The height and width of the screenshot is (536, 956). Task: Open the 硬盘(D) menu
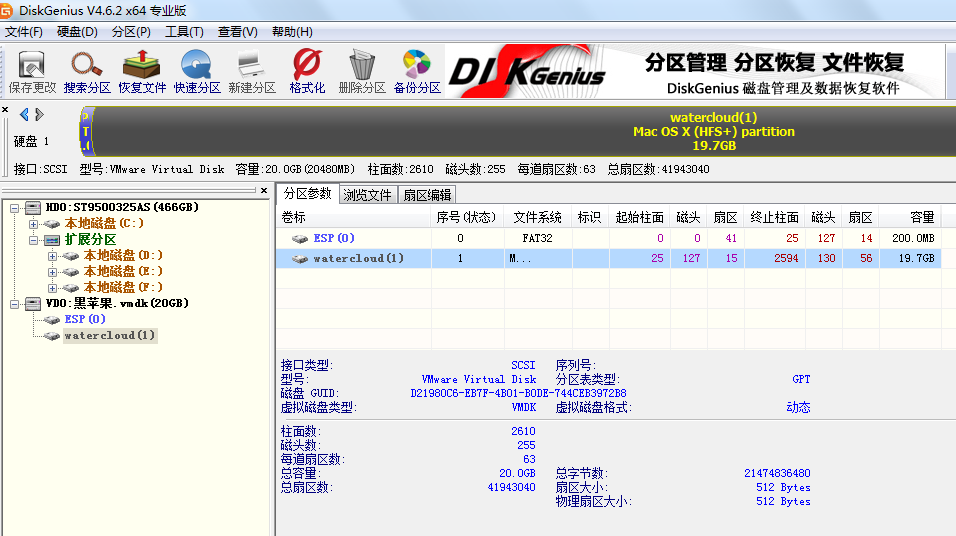coord(77,32)
